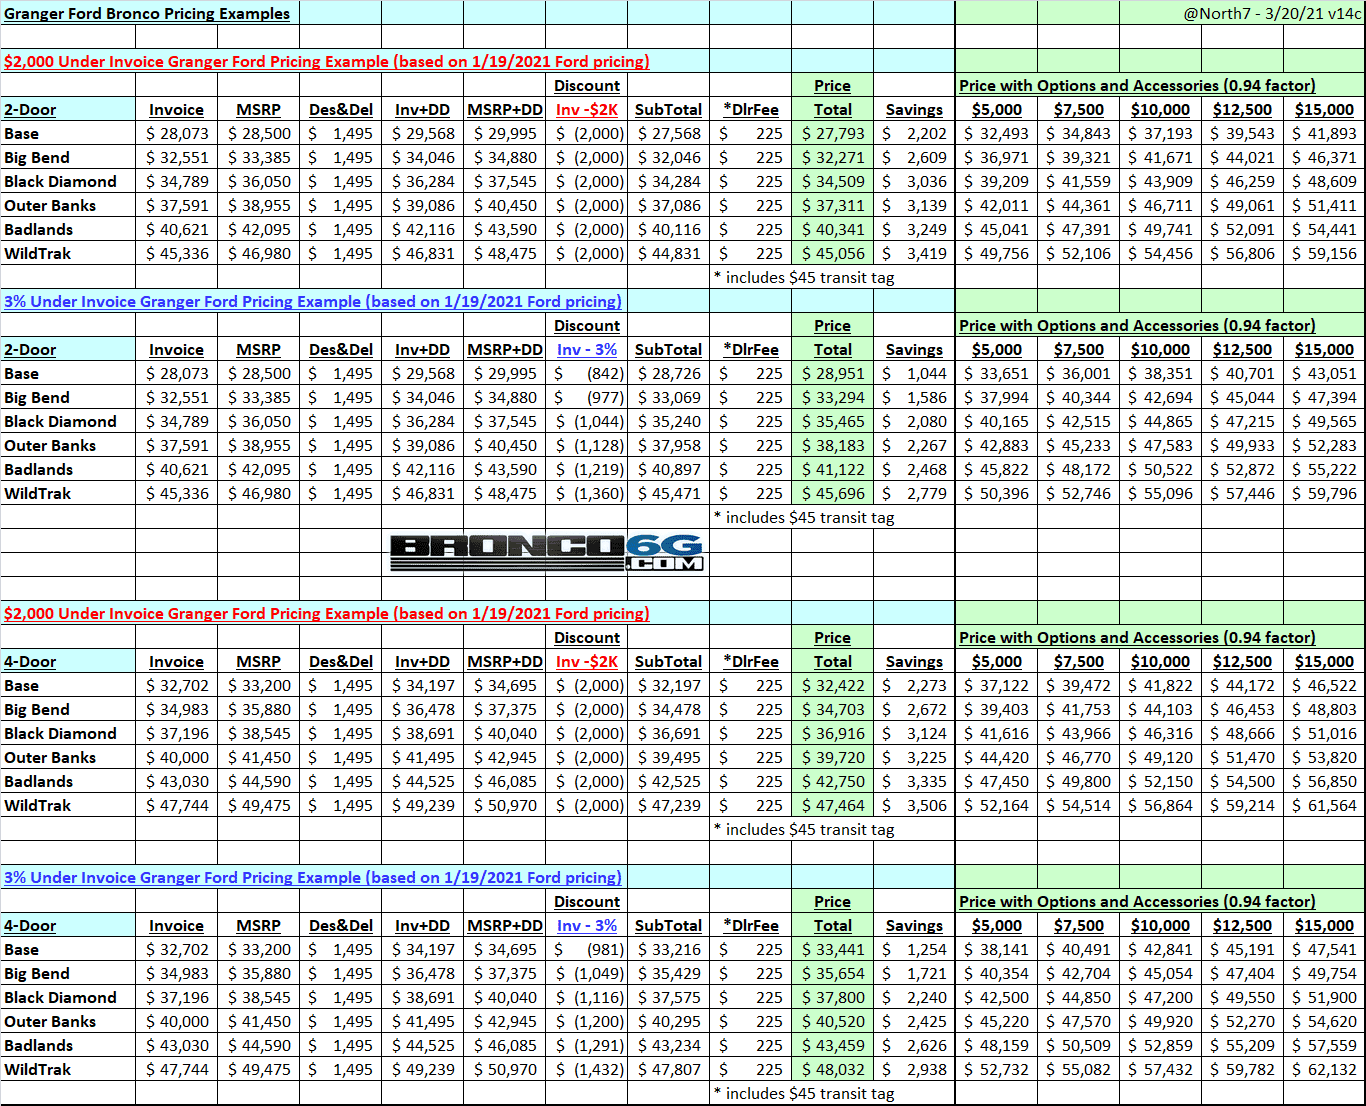Click the Price Total "$ 32,422"
The width and height of the screenshot is (1366, 1106).
(833, 686)
